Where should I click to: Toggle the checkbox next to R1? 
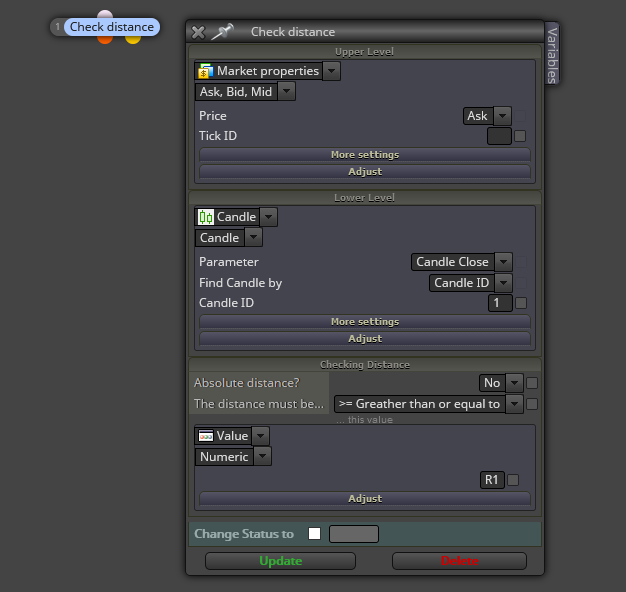click(513, 480)
